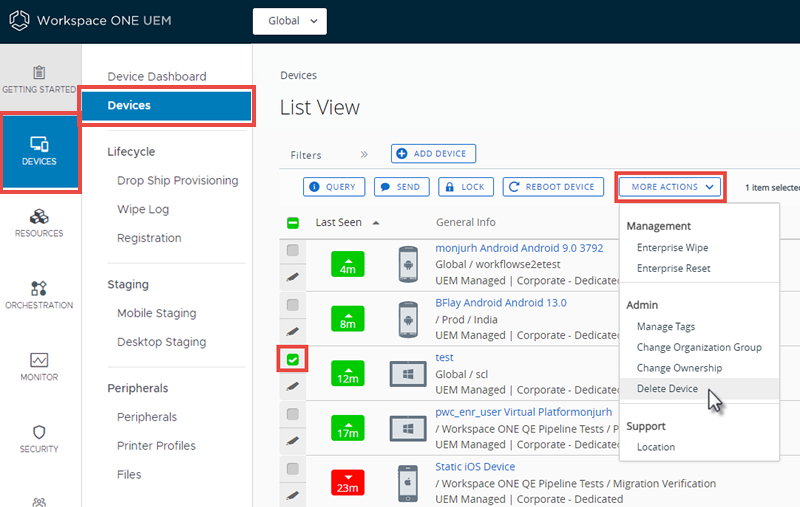
Task: Select Enterprise Reset from menu
Action: tap(673, 268)
